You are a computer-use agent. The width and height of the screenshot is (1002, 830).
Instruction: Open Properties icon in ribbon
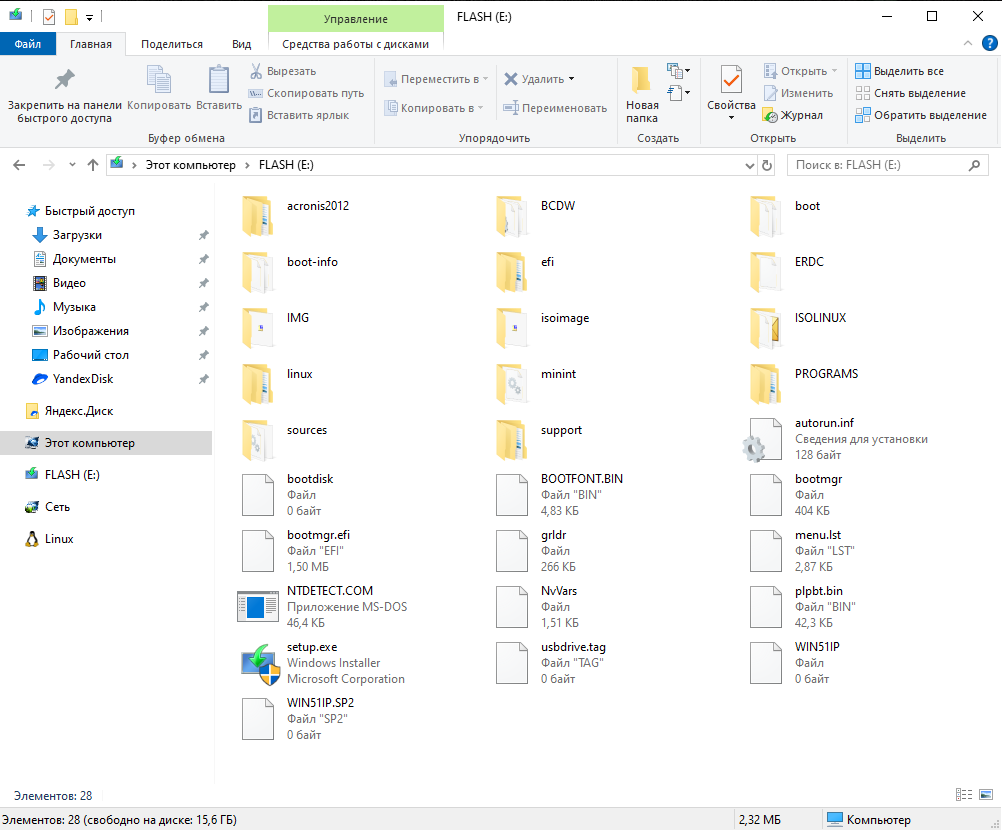[731, 81]
